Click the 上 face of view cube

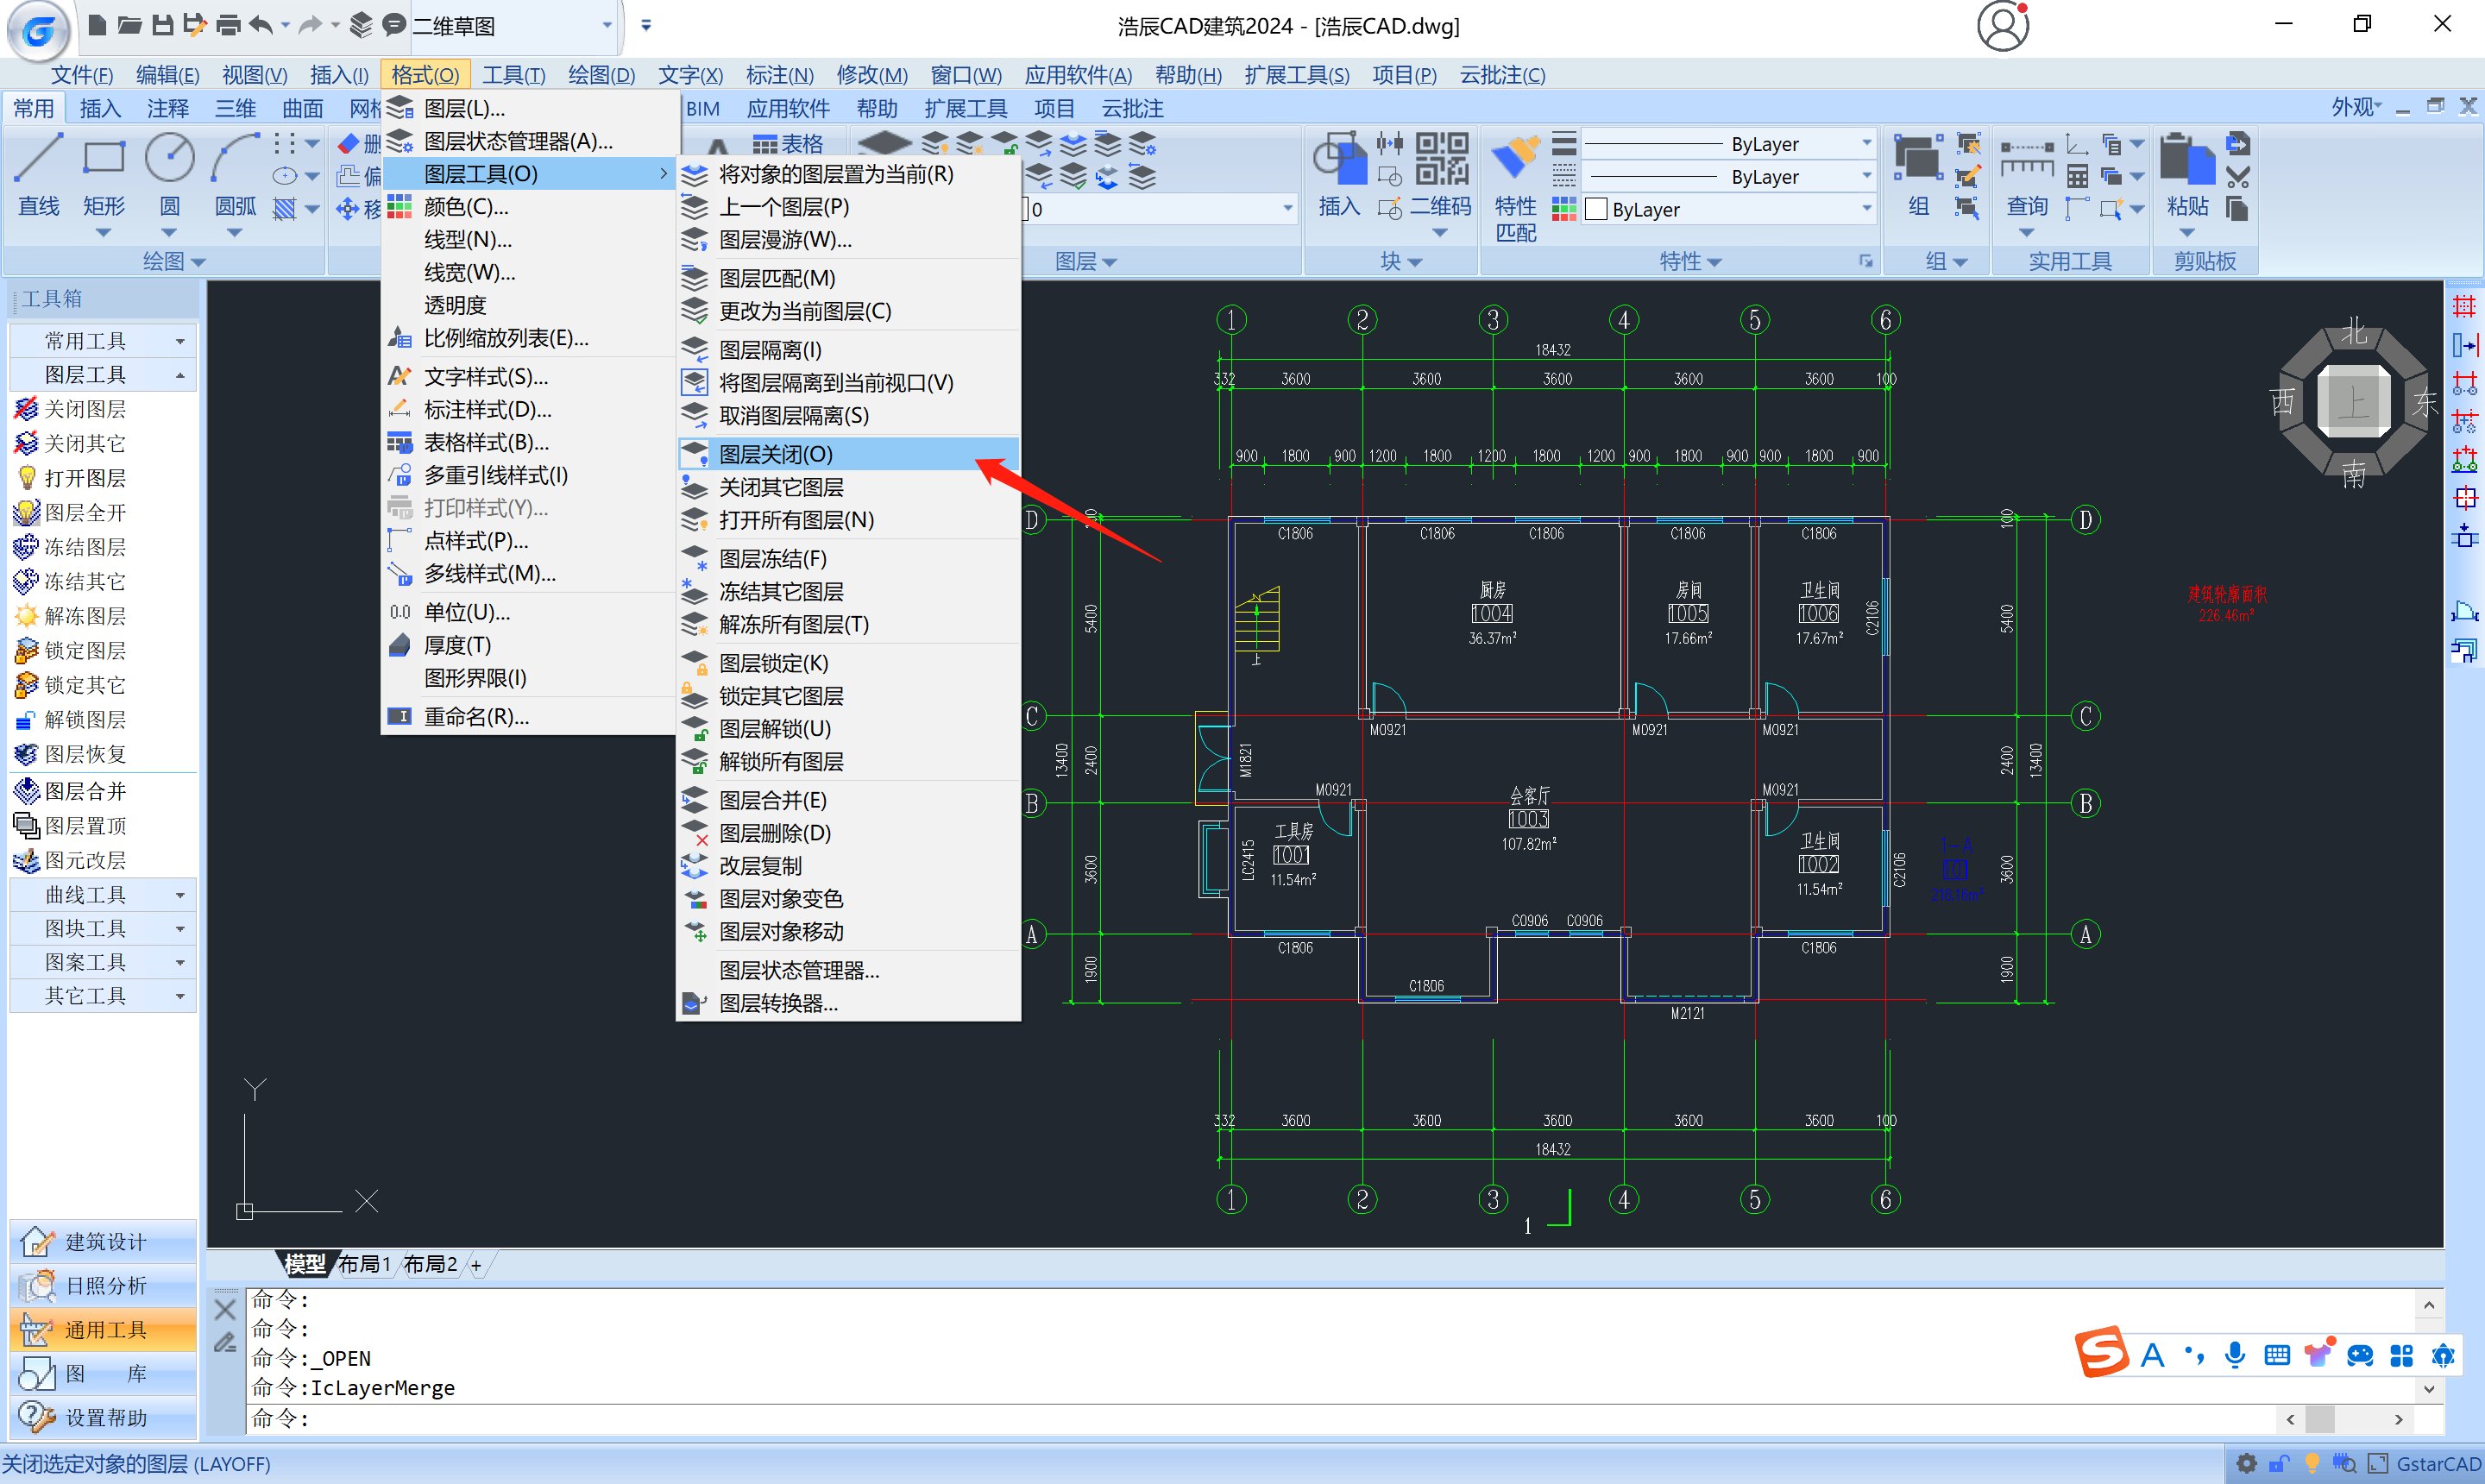2353,402
